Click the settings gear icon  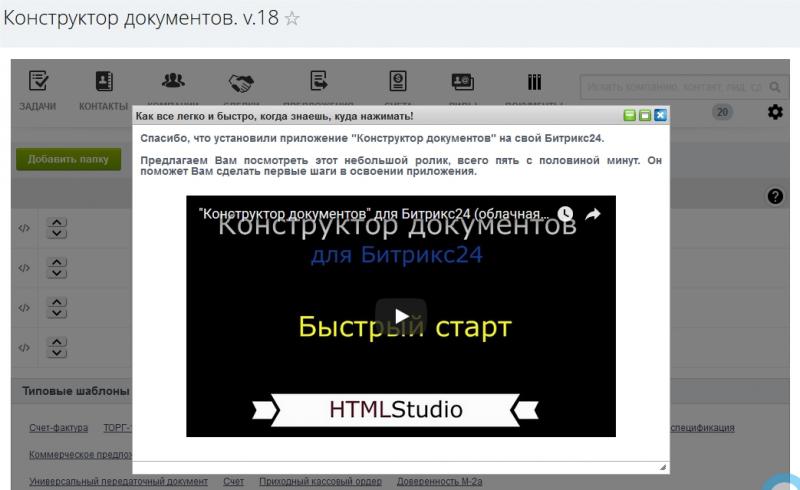[x=774, y=115]
